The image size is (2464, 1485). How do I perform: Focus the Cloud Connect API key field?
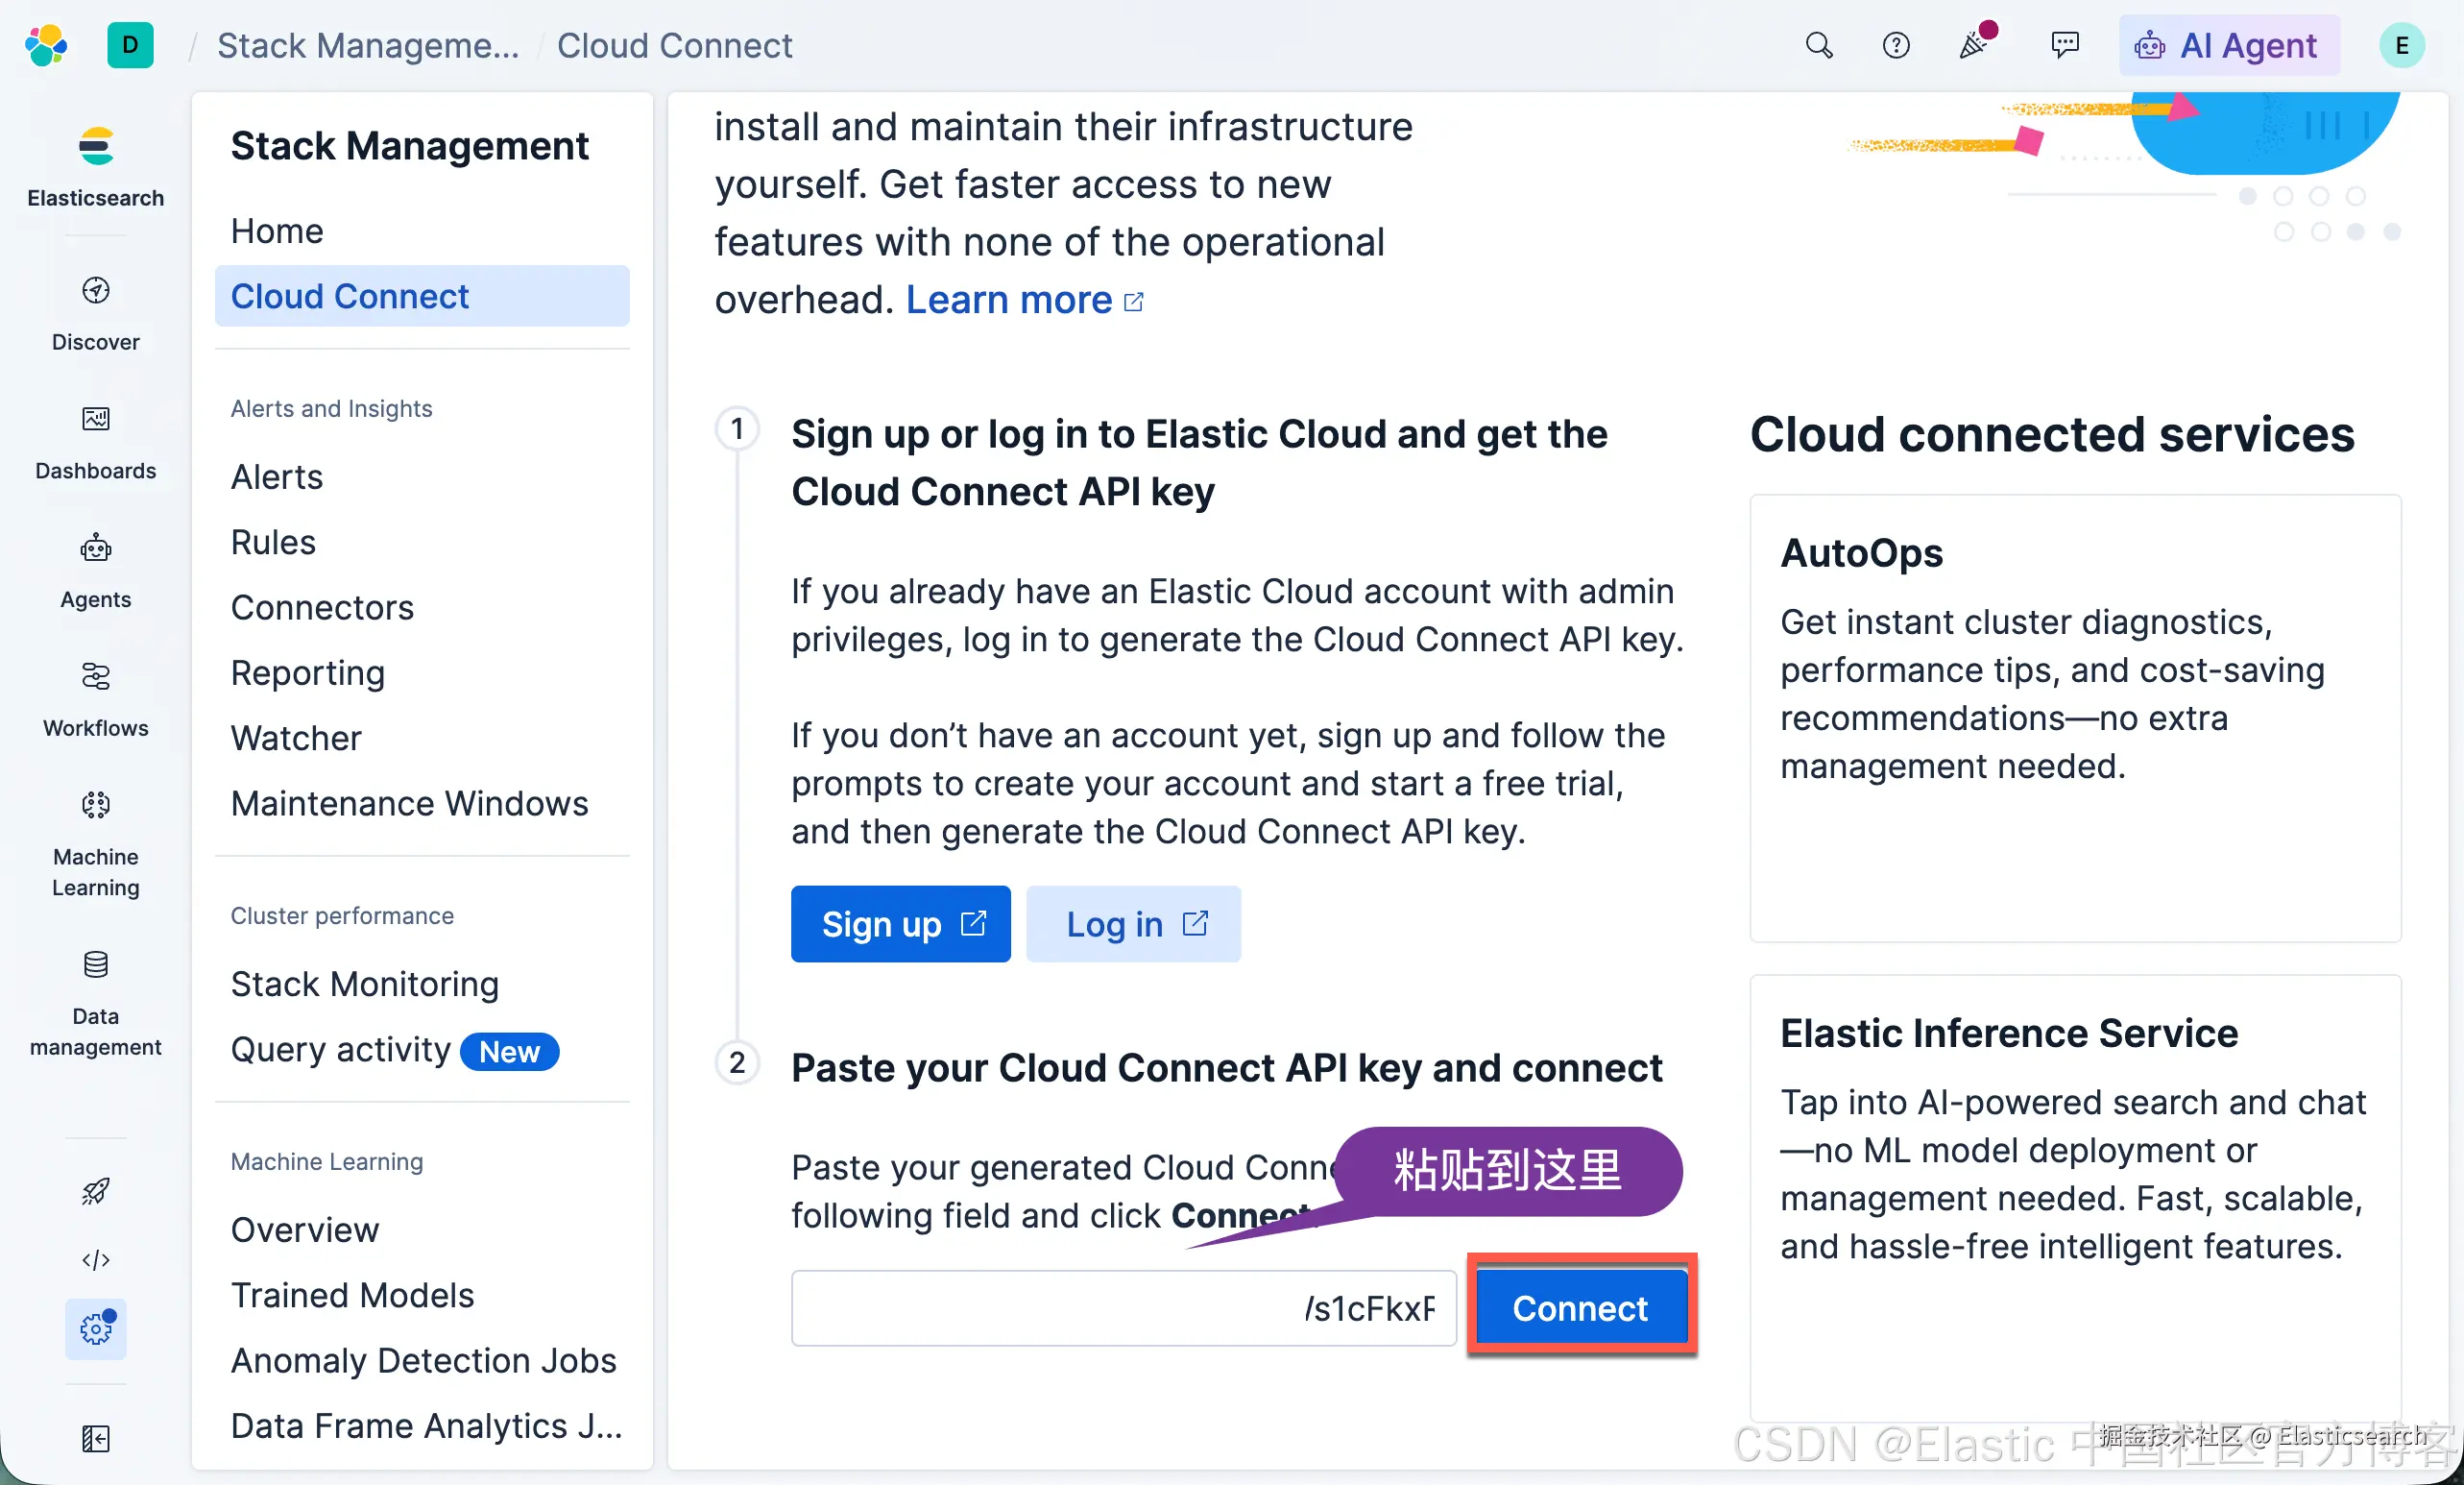[1123, 1308]
